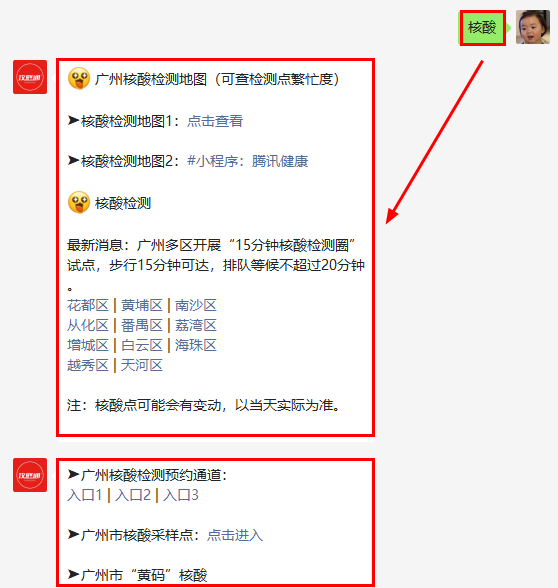This screenshot has width=558, height=588.
Task: Open 点击进入 sampling points link
Action: (x=235, y=535)
